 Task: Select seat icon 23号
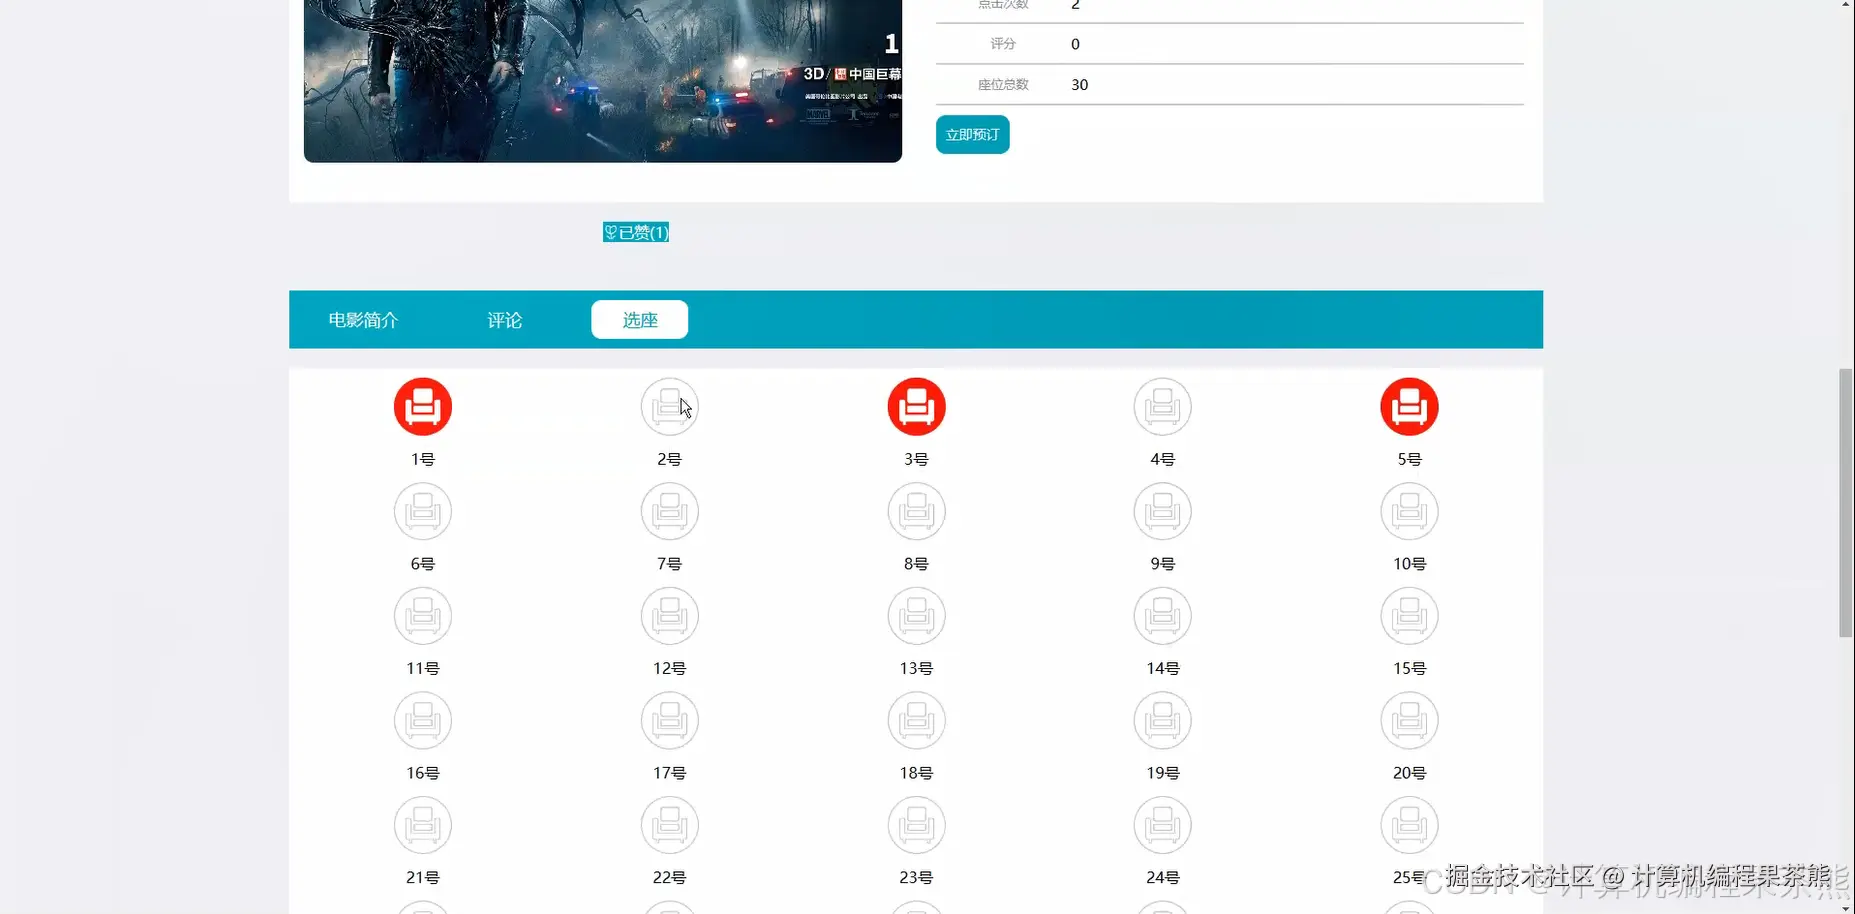916,825
